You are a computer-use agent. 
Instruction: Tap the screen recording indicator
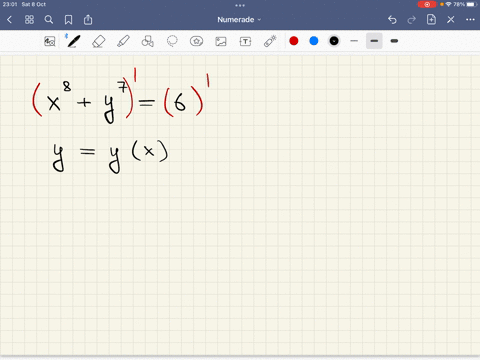pyautogui.click(x=427, y=4)
